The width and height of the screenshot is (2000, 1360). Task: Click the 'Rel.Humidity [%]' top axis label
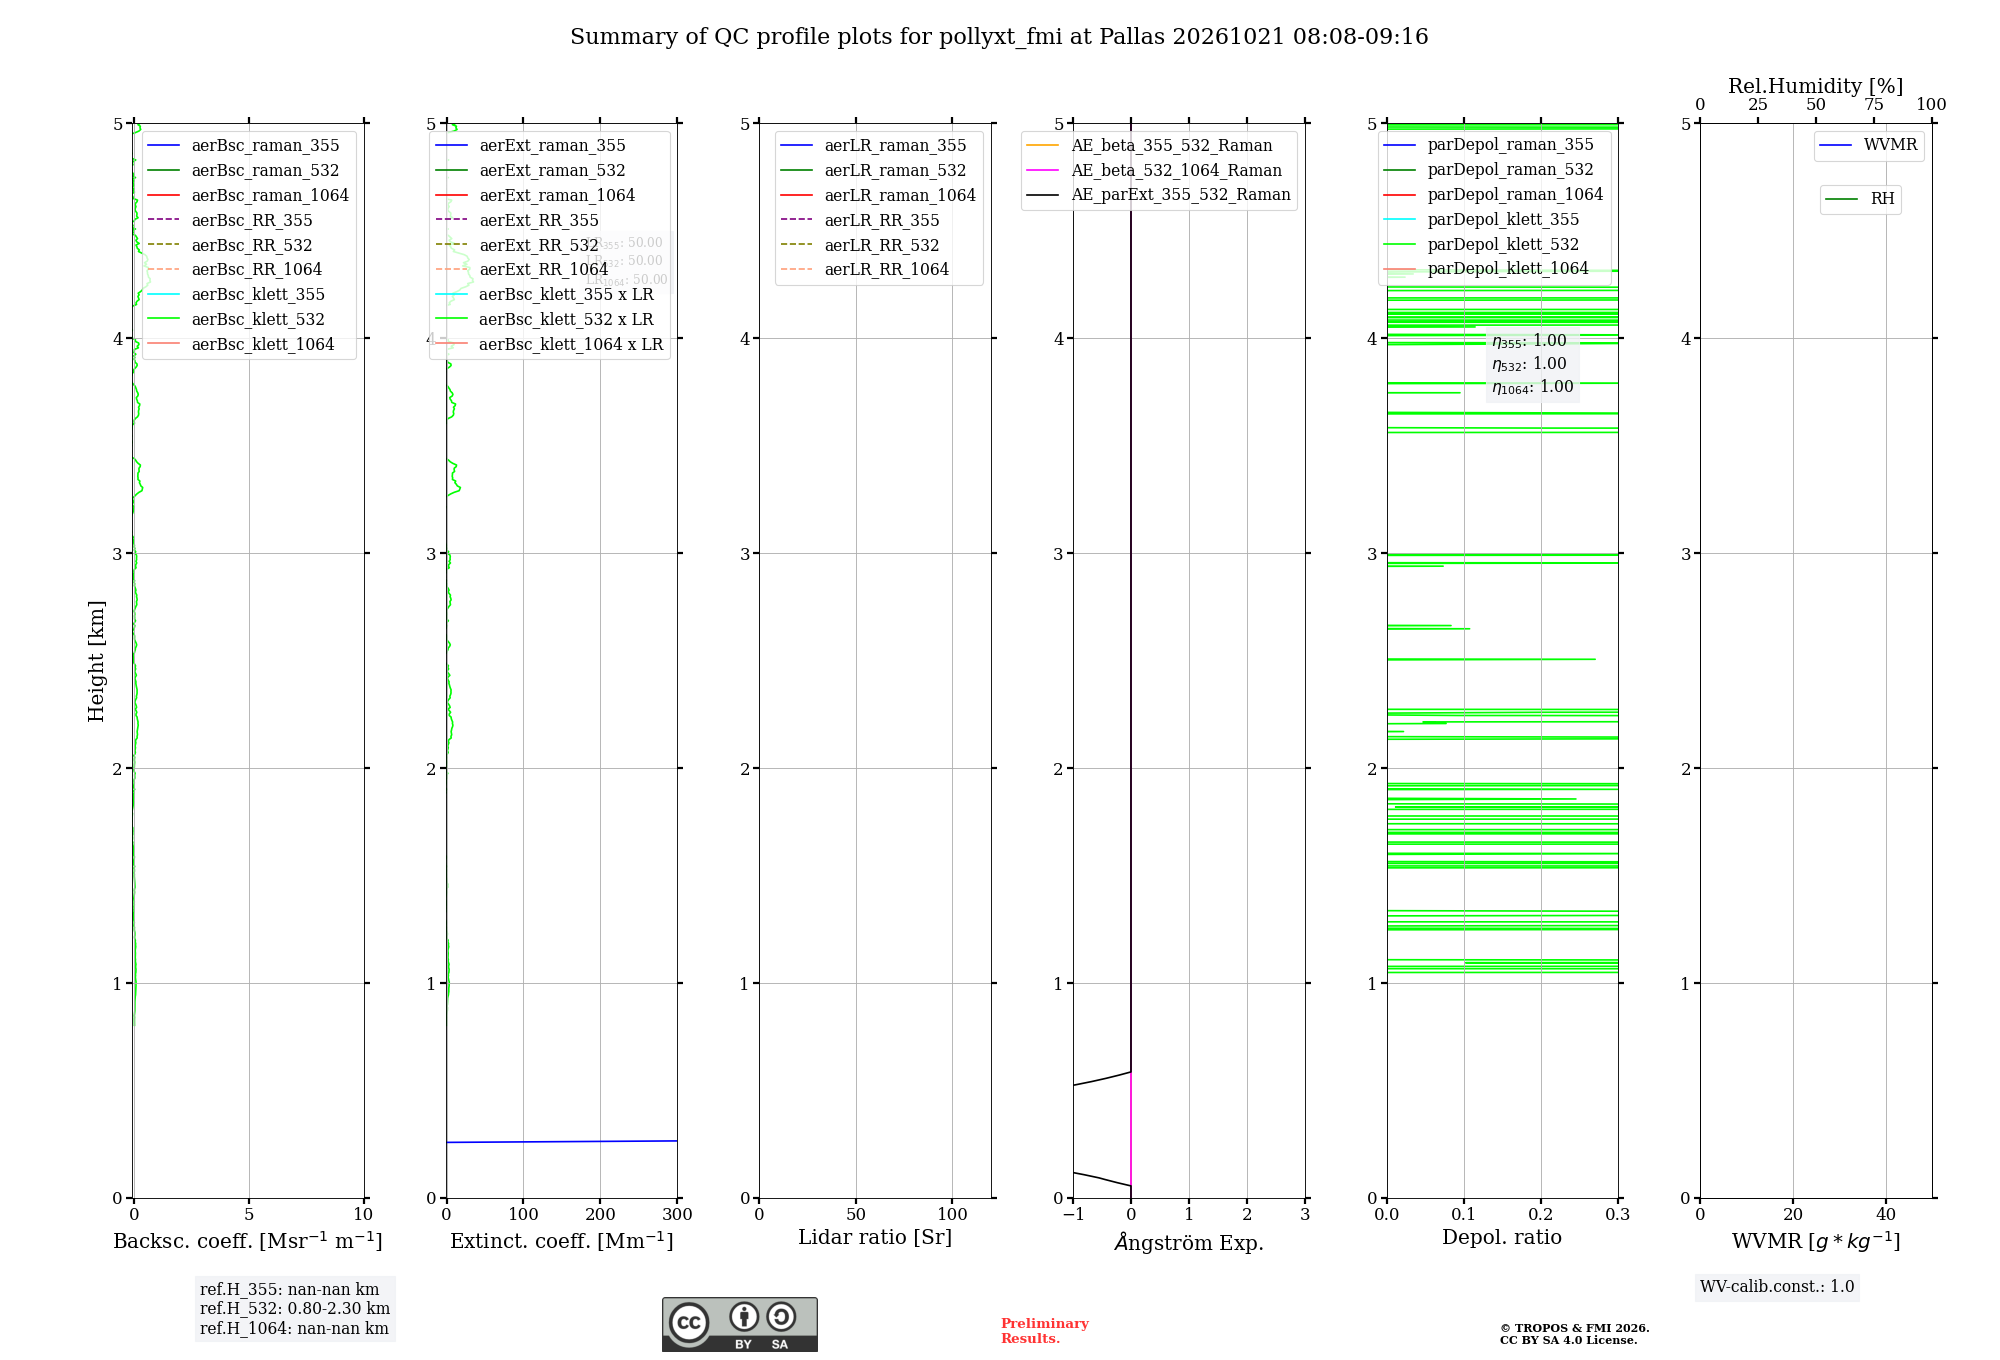point(1816,86)
